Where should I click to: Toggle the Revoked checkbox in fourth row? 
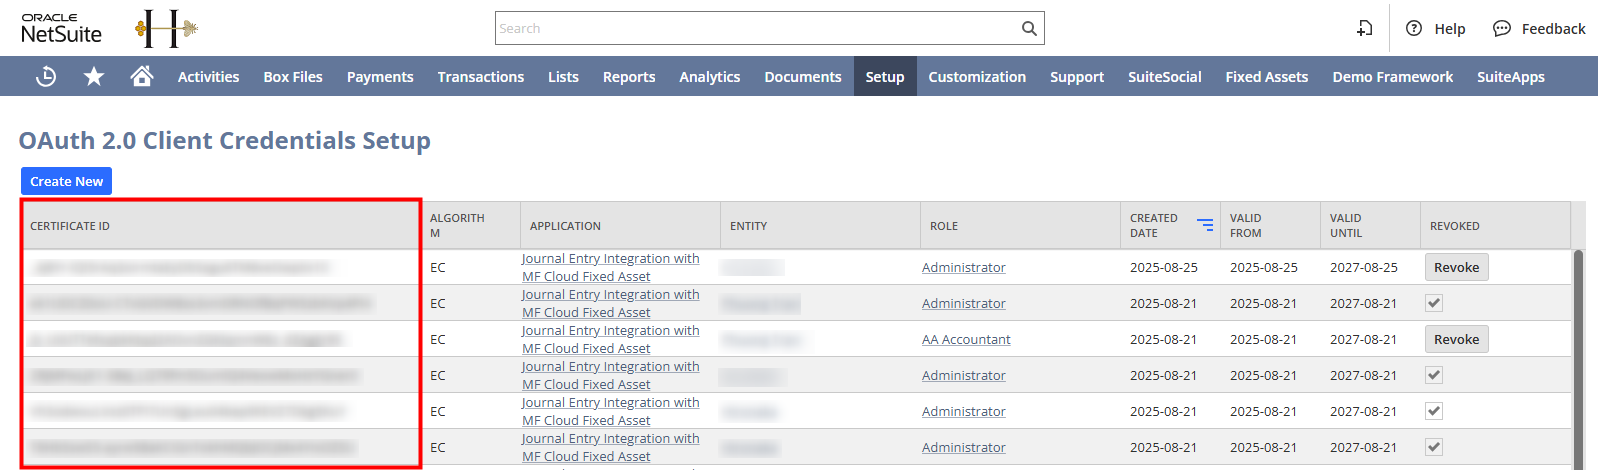[x=1434, y=375]
